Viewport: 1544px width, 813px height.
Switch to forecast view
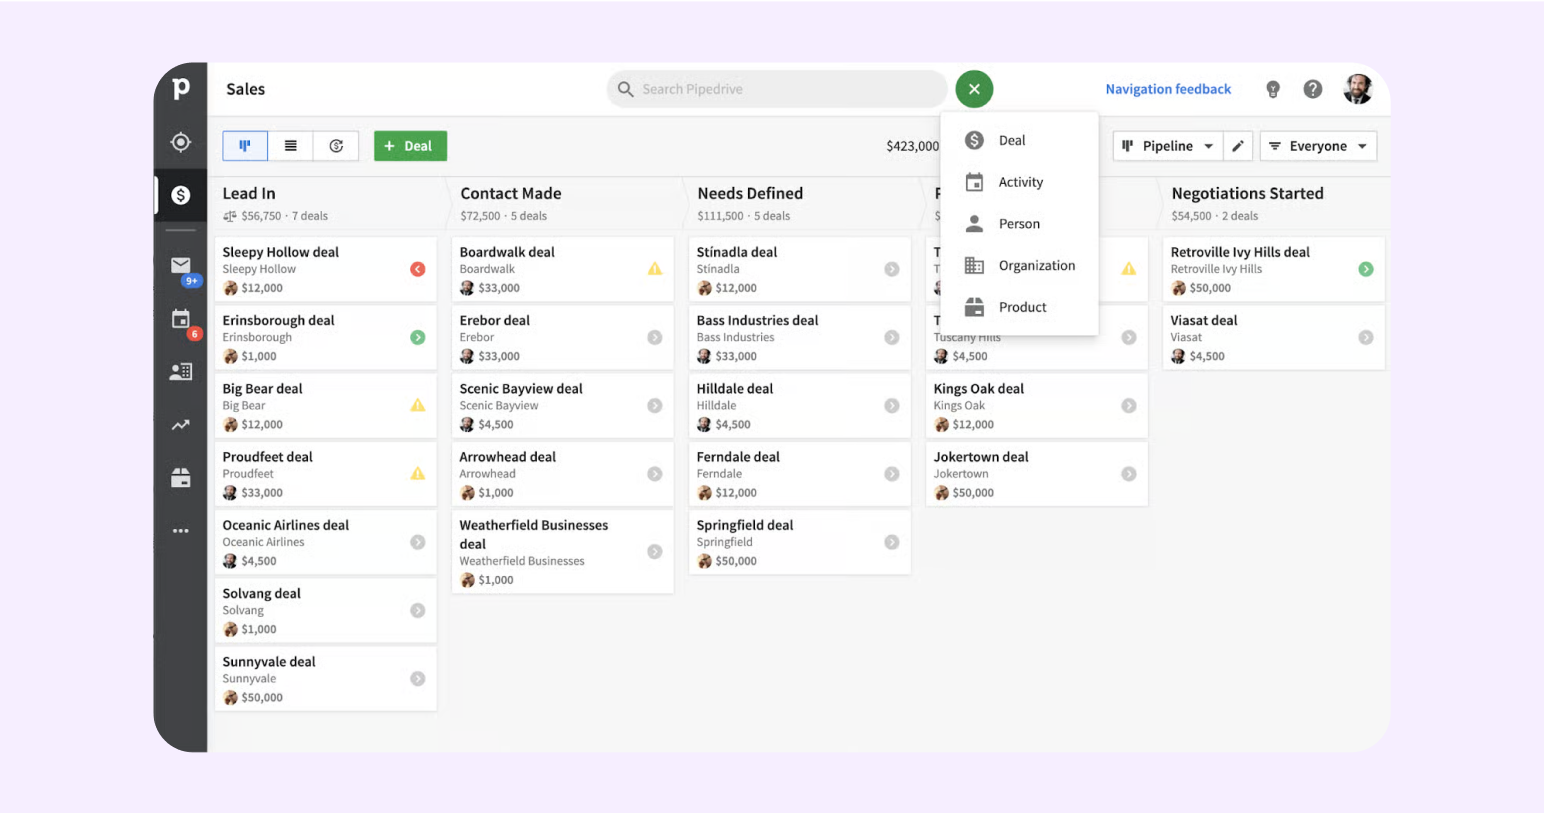click(336, 146)
